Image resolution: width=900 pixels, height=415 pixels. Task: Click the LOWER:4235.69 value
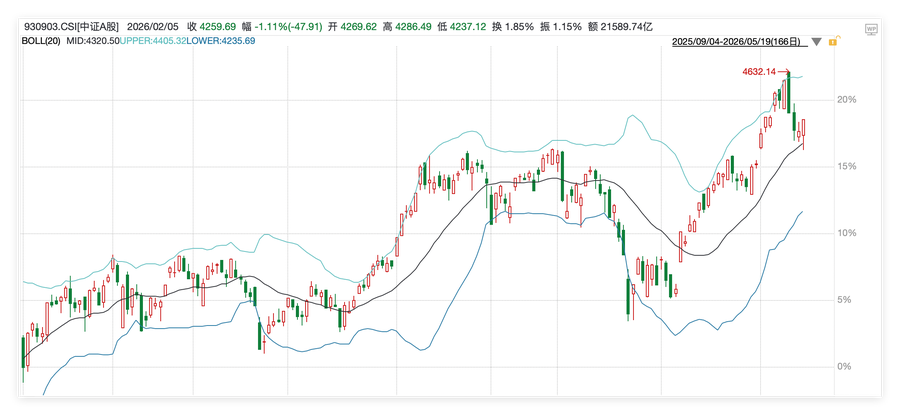(x=221, y=41)
